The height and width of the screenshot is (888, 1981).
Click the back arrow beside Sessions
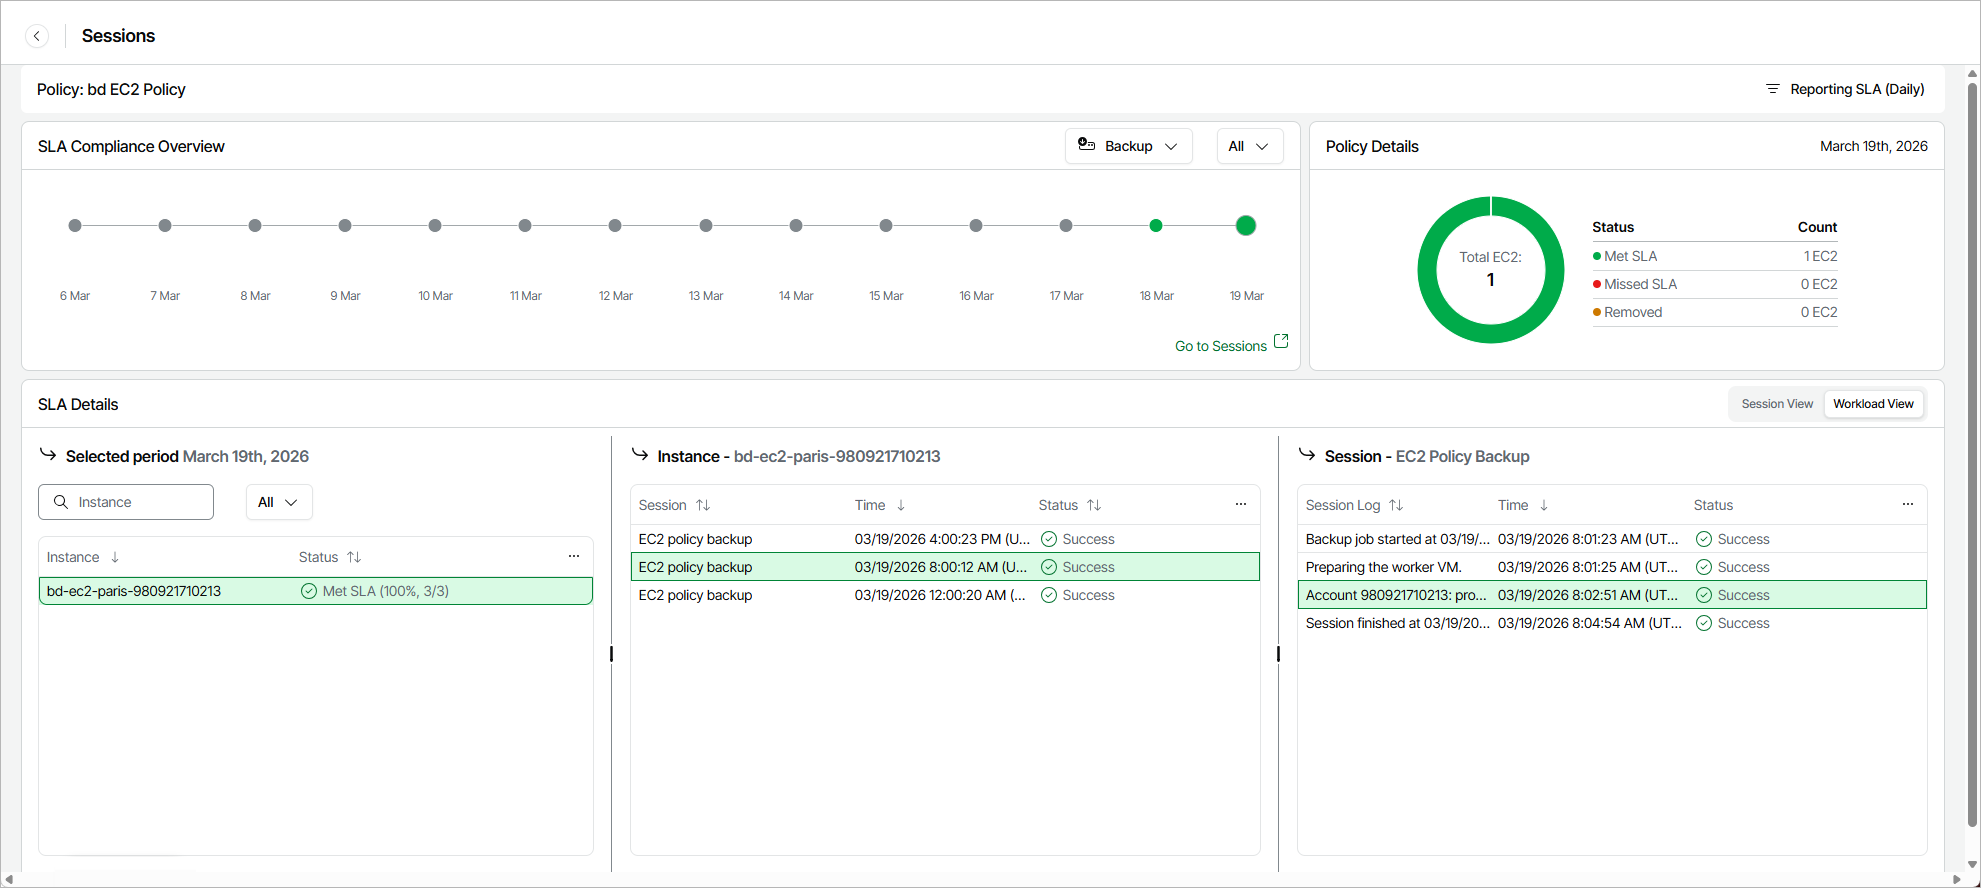tap(37, 36)
